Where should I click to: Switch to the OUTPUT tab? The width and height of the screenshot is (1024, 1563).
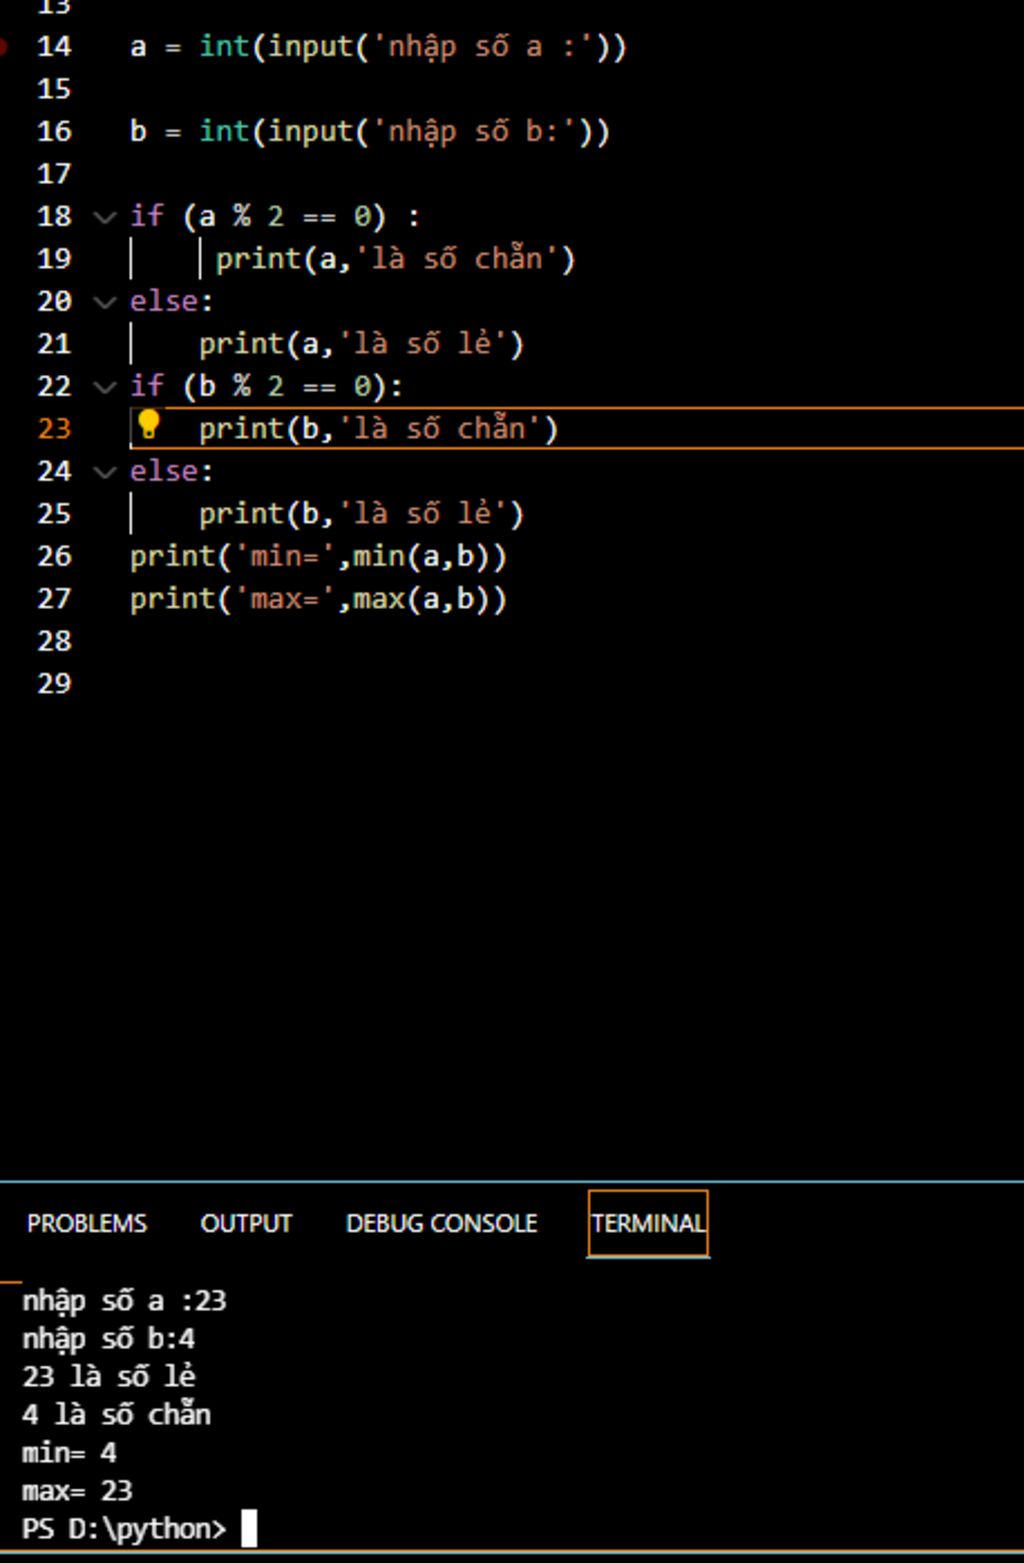click(246, 1223)
